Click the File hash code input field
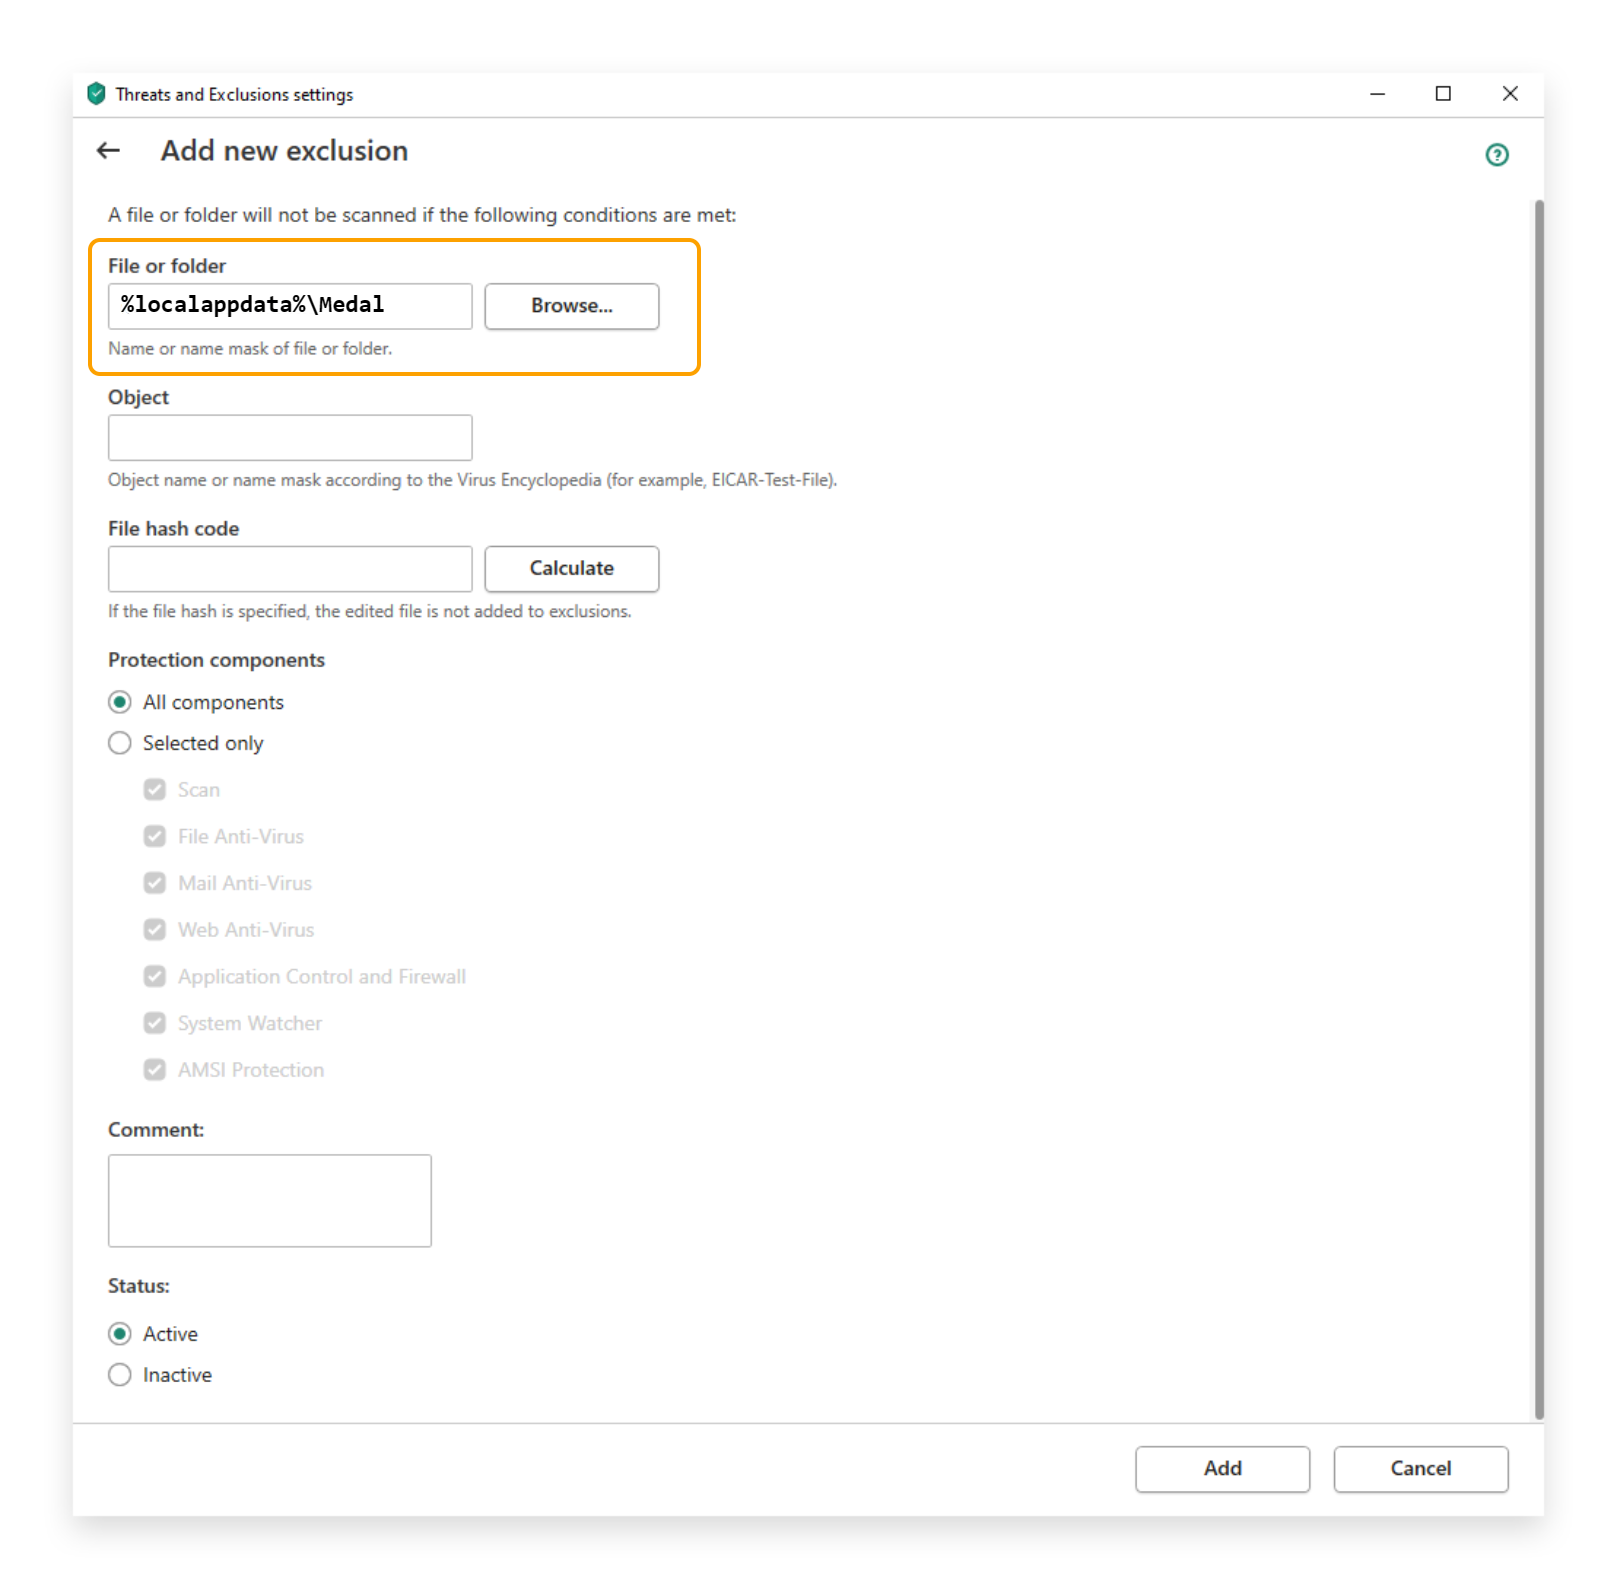The height and width of the screenshot is (1589, 1617). click(x=290, y=569)
